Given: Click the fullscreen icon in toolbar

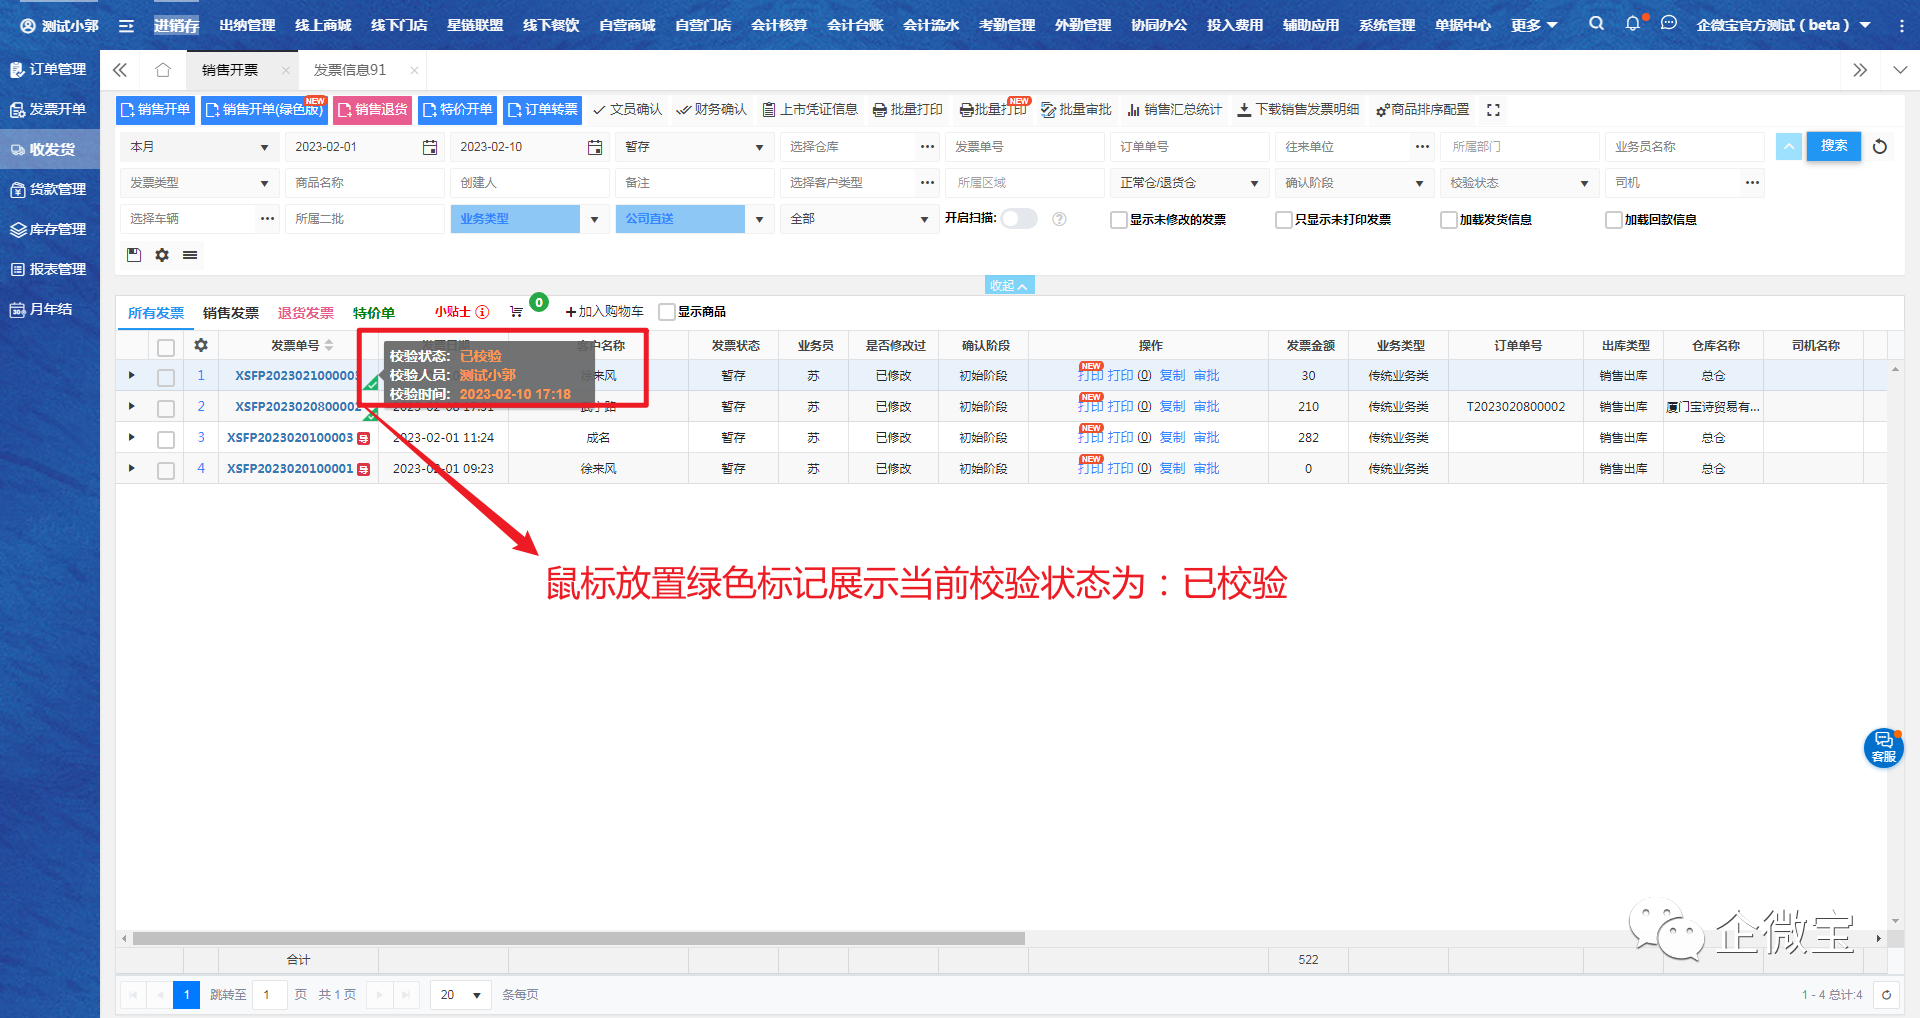Looking at the screenshot, I should [x=1493, y=110].
